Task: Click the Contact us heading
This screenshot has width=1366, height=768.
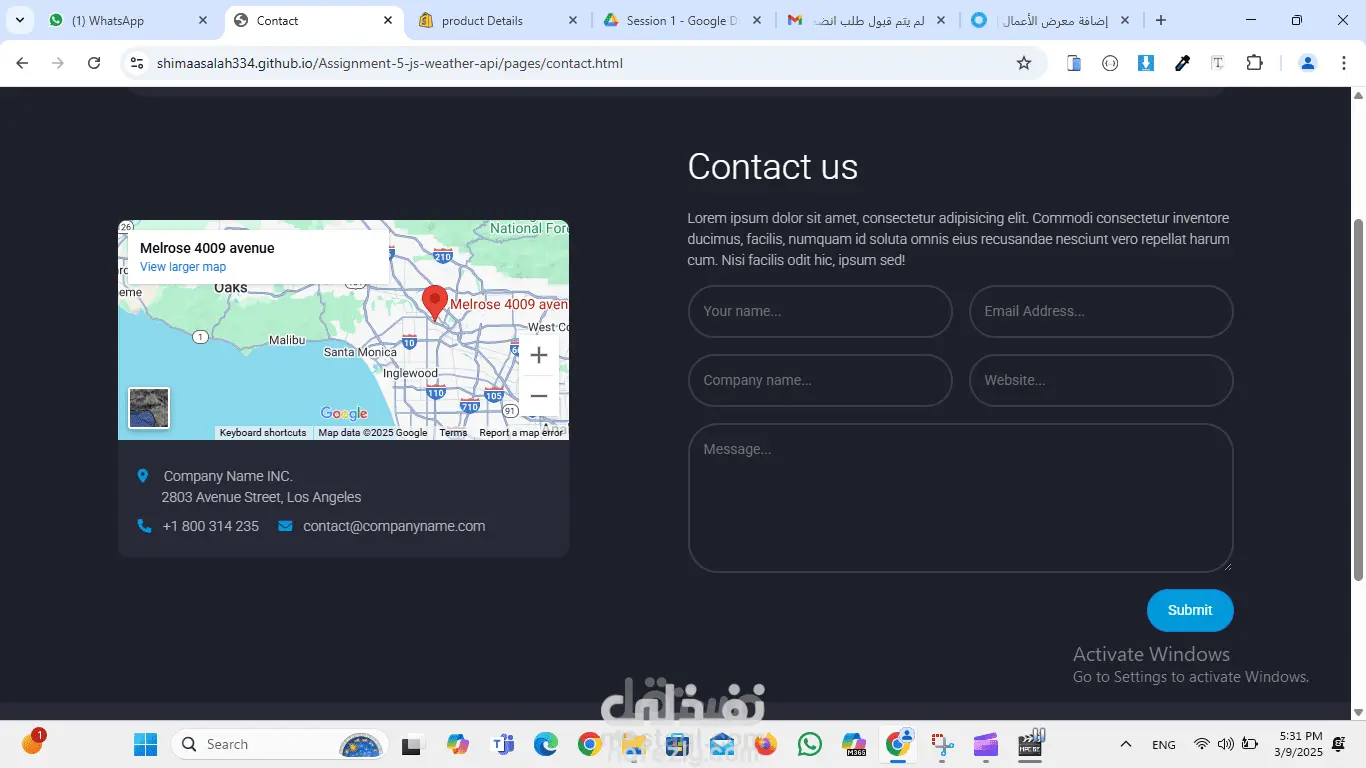Action: click(x=773, y=167)
